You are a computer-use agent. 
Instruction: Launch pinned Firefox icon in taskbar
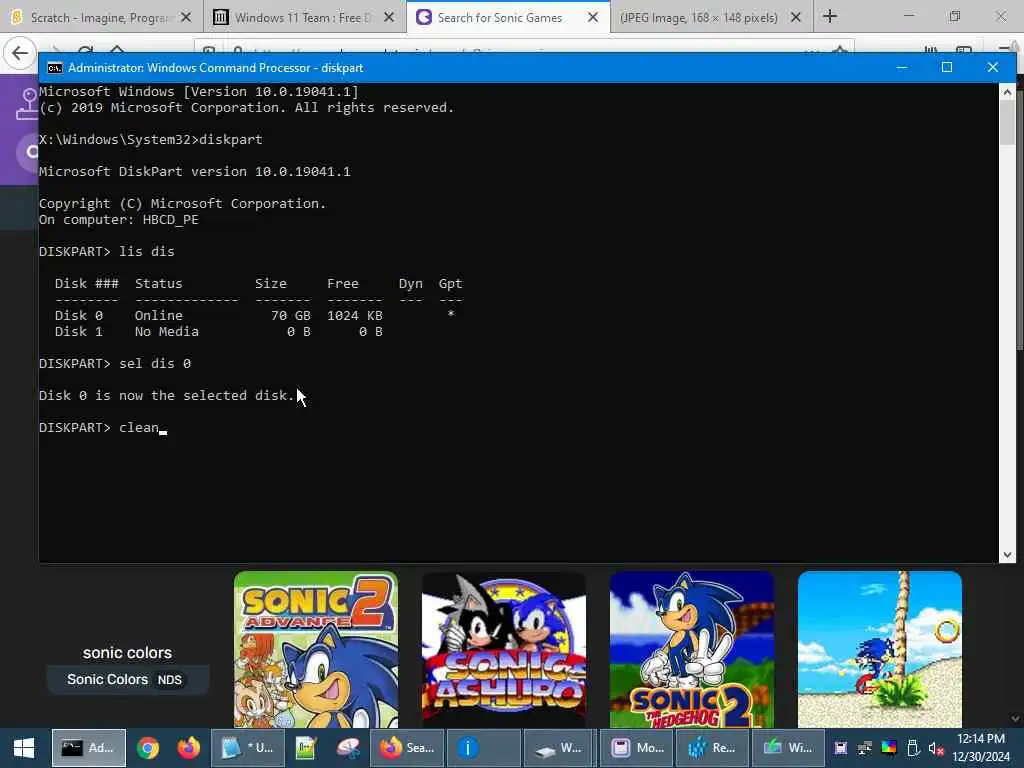click(x=189, y=748)
